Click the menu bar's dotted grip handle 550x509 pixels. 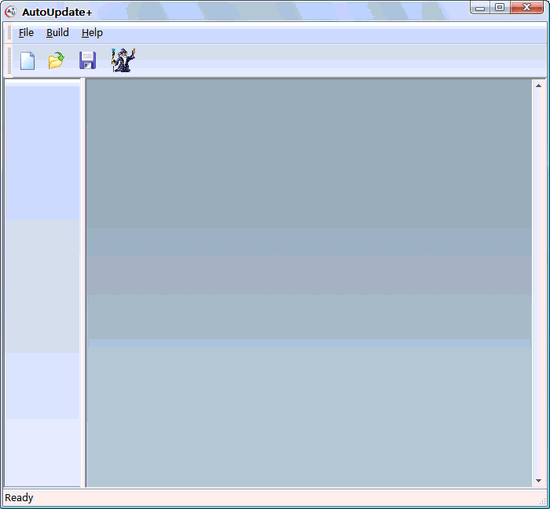coord(9,33)
